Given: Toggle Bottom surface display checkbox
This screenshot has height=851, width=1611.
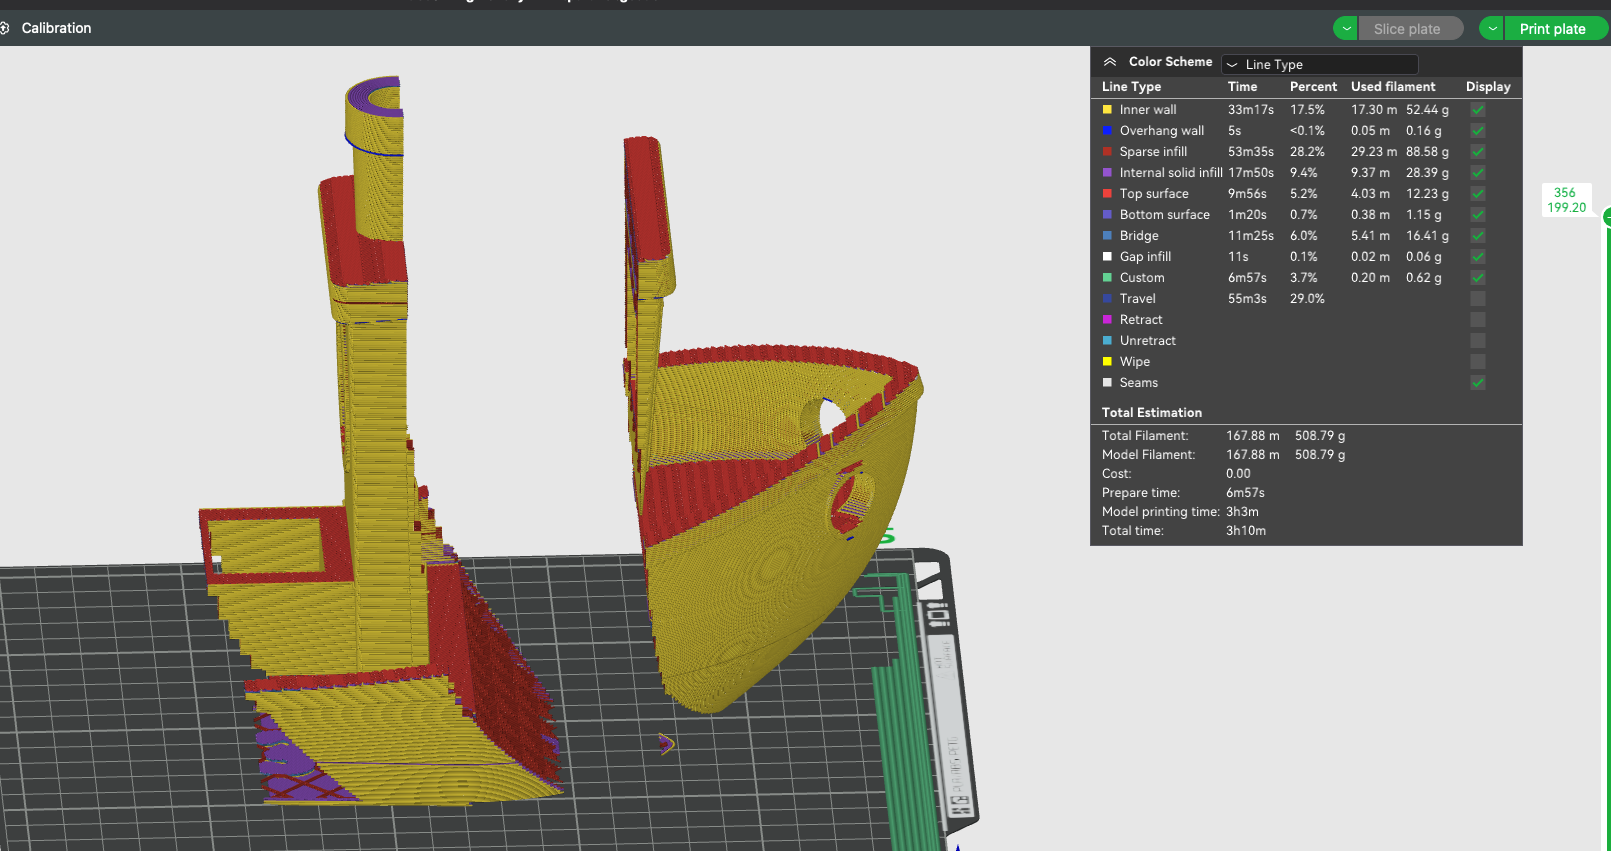Looking at the screenshot, I should 1478,215.
